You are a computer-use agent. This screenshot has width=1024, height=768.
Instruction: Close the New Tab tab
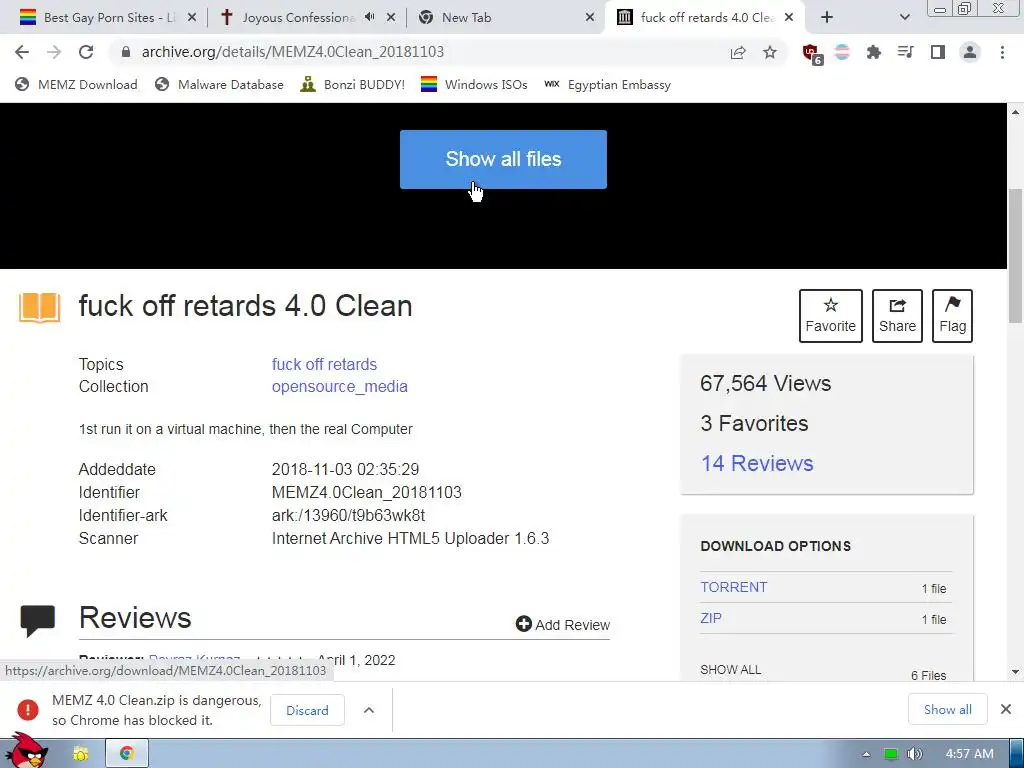[x=590, y=18]
